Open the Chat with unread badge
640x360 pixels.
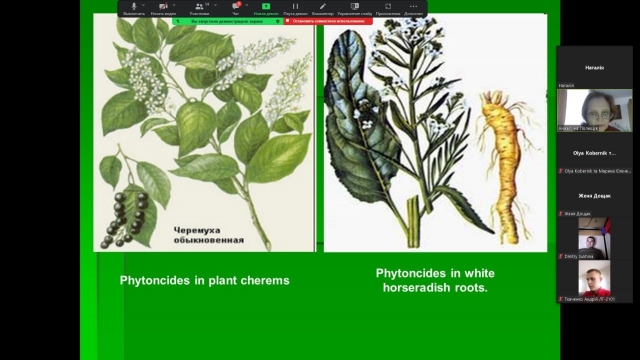point(236,8)
